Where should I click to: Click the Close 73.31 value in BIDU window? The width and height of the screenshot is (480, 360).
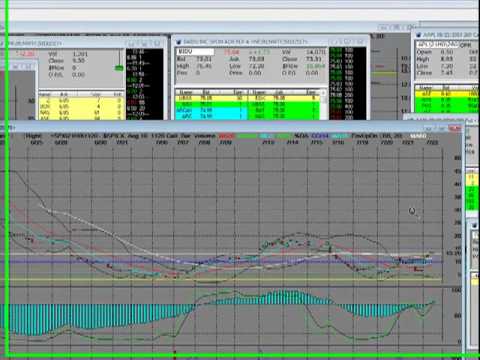(x=313, y=59)
